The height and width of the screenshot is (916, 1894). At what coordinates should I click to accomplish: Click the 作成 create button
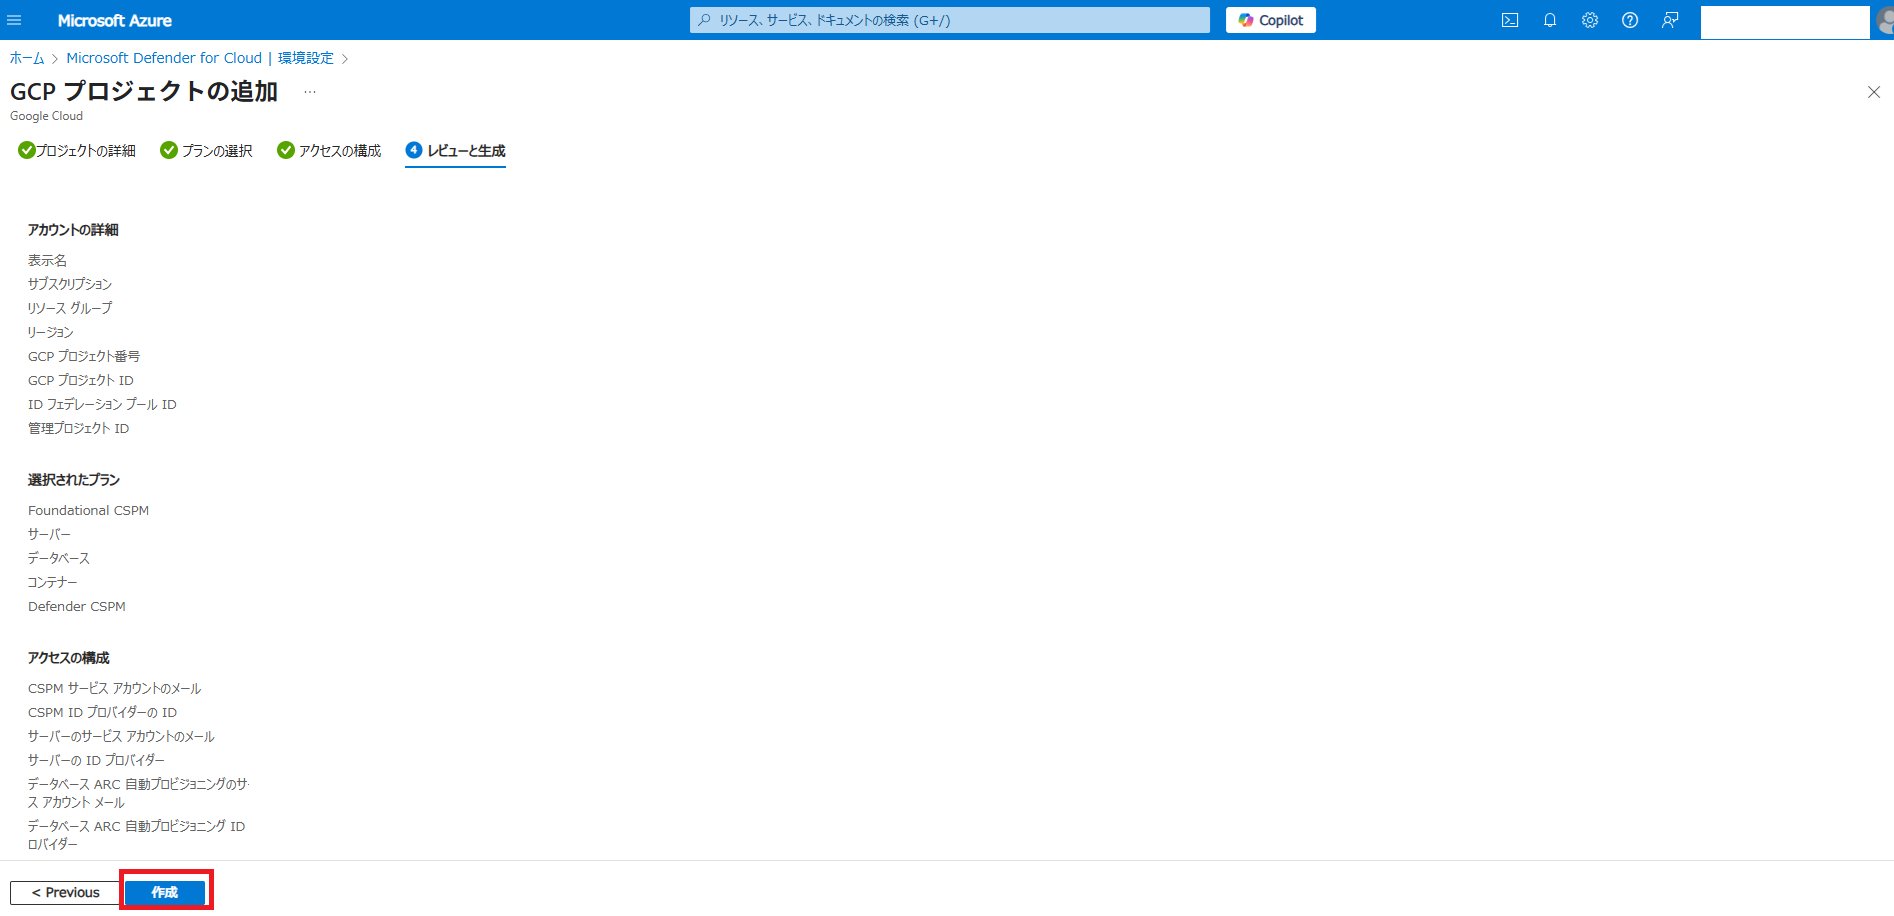click(x=165, y=892)
